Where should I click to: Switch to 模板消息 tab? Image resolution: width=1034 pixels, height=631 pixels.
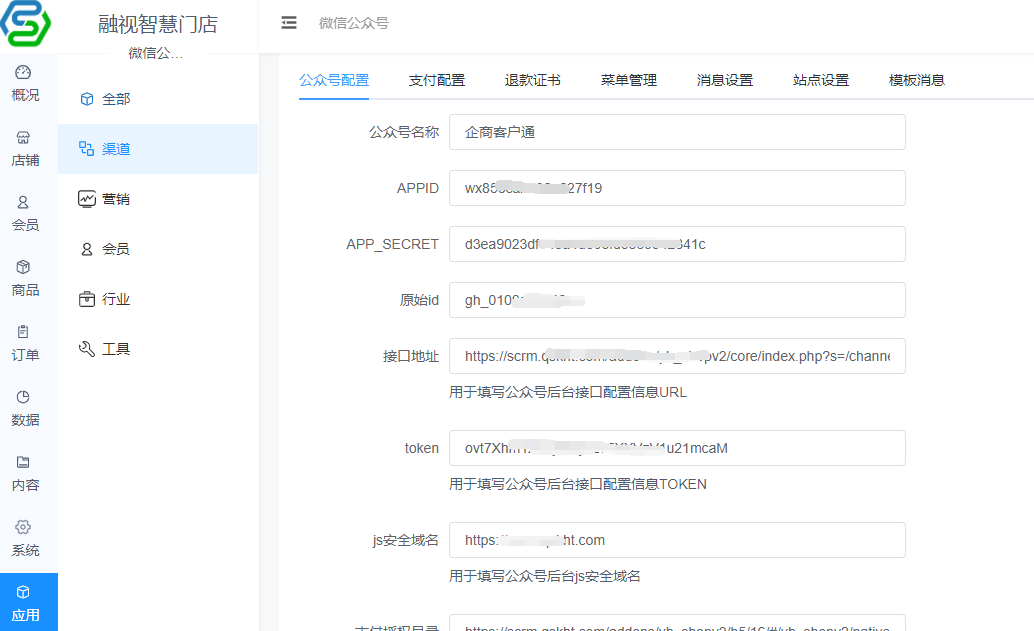(917, 80)
